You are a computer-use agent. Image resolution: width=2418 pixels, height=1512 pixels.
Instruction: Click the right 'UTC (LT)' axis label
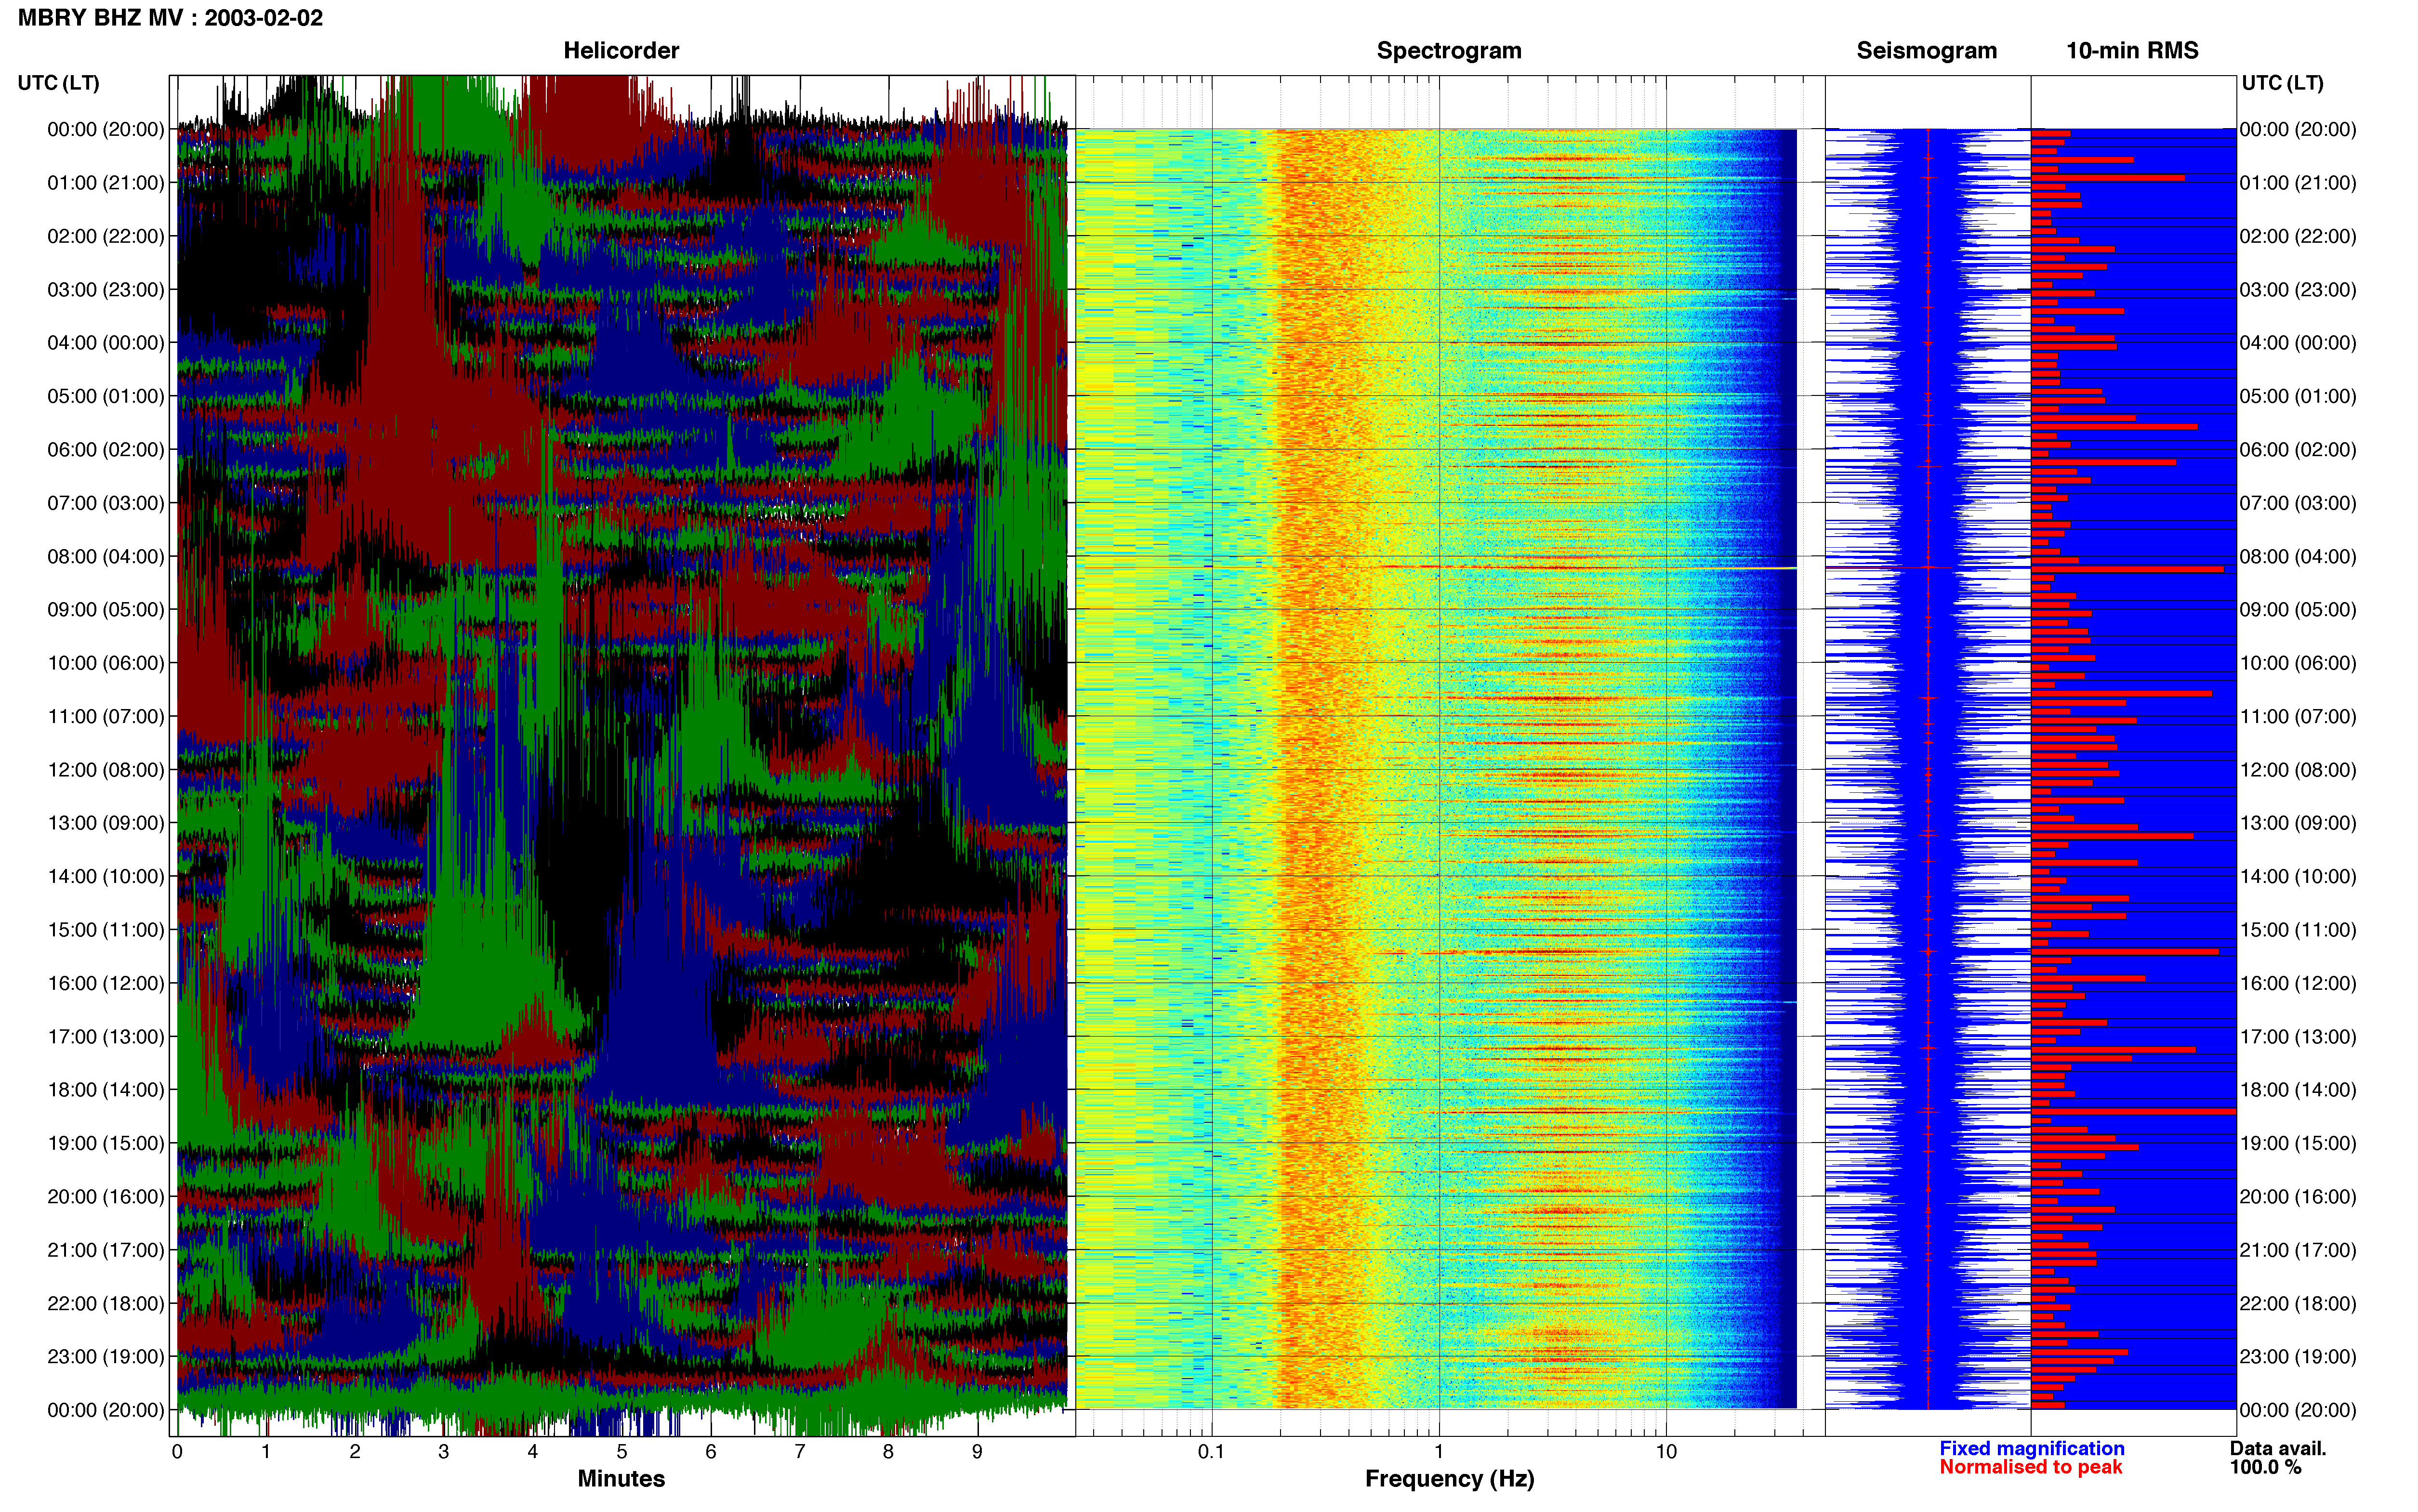tap(2282, 82)
